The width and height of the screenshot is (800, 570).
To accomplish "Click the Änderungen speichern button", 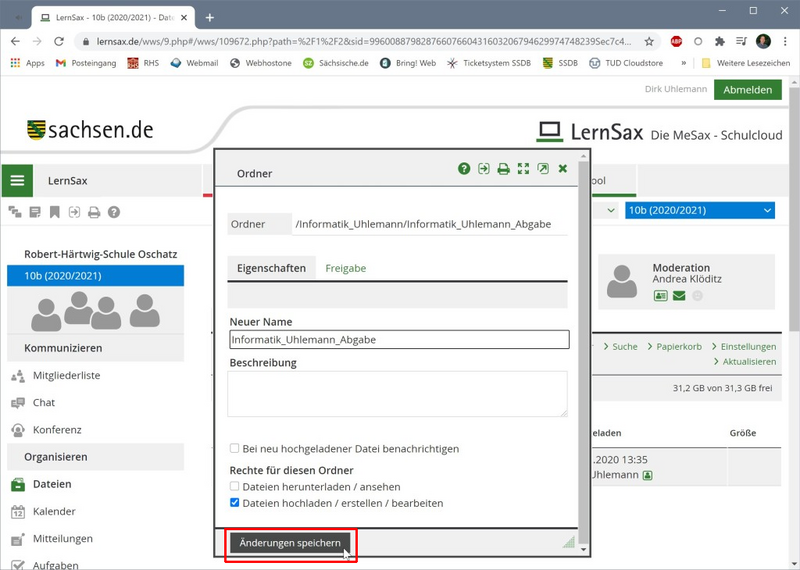I will (x=290, y=543).
